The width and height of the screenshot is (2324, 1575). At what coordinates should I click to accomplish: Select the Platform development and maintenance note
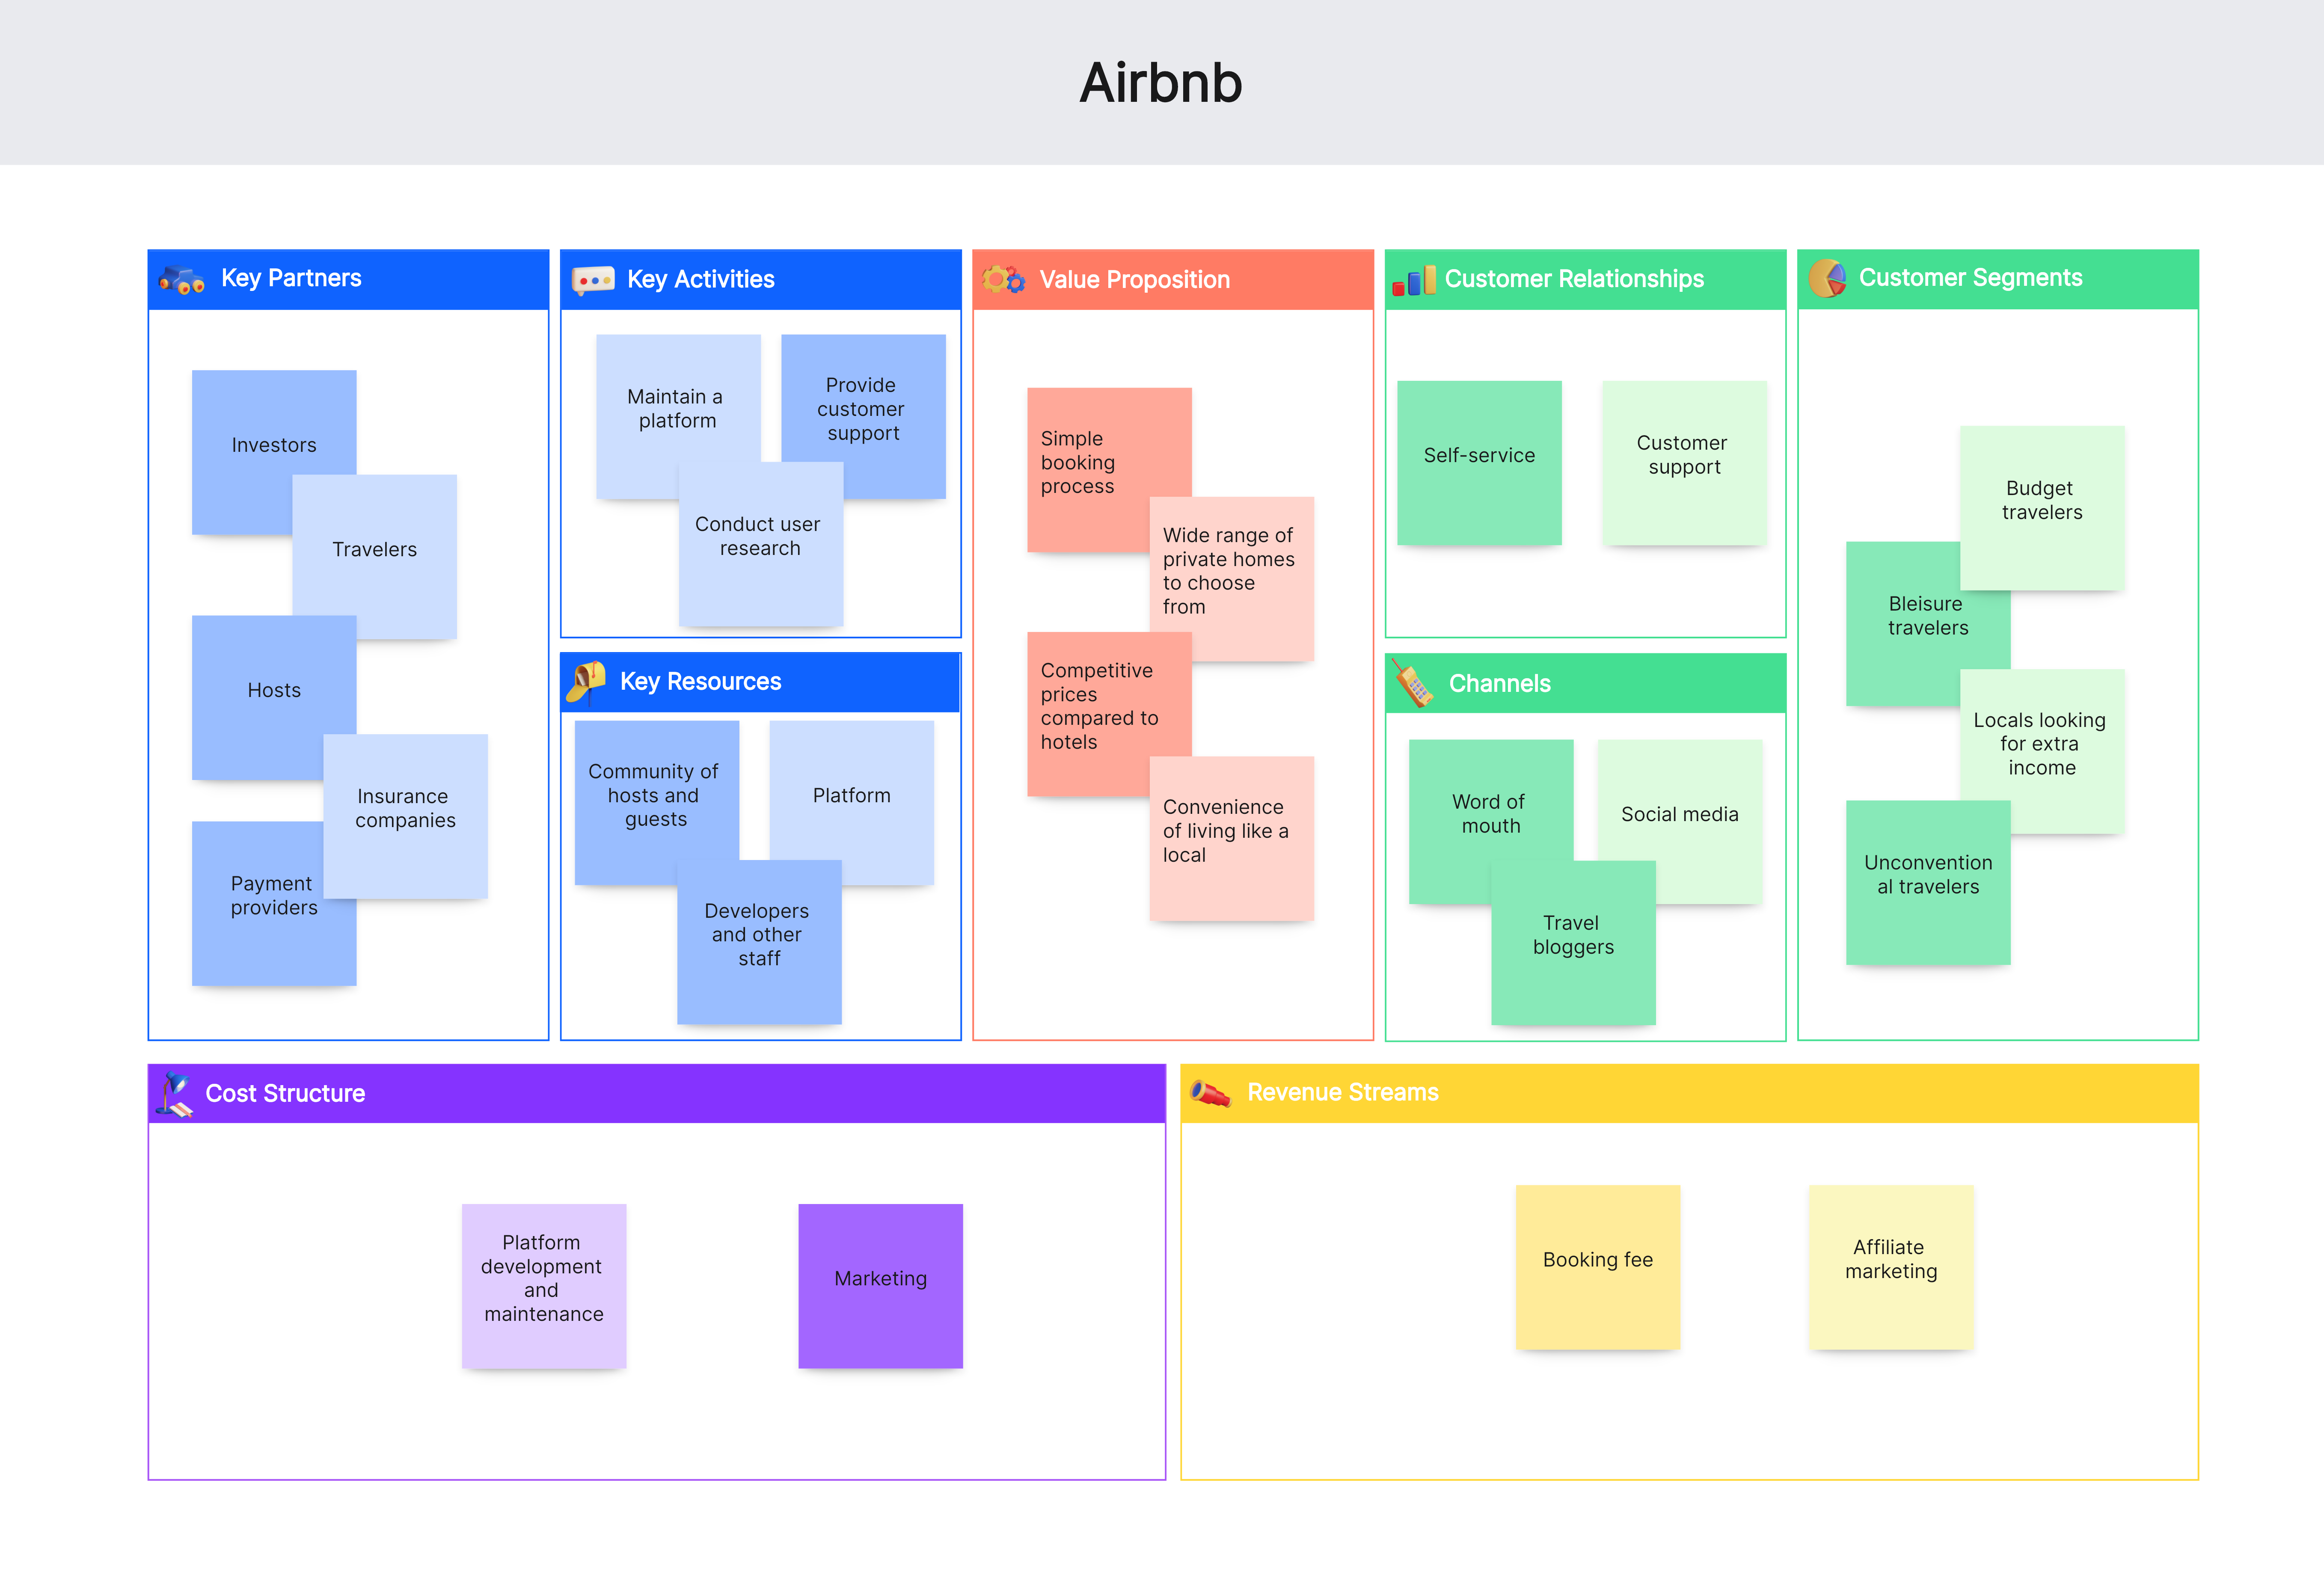click(544, 1286)
